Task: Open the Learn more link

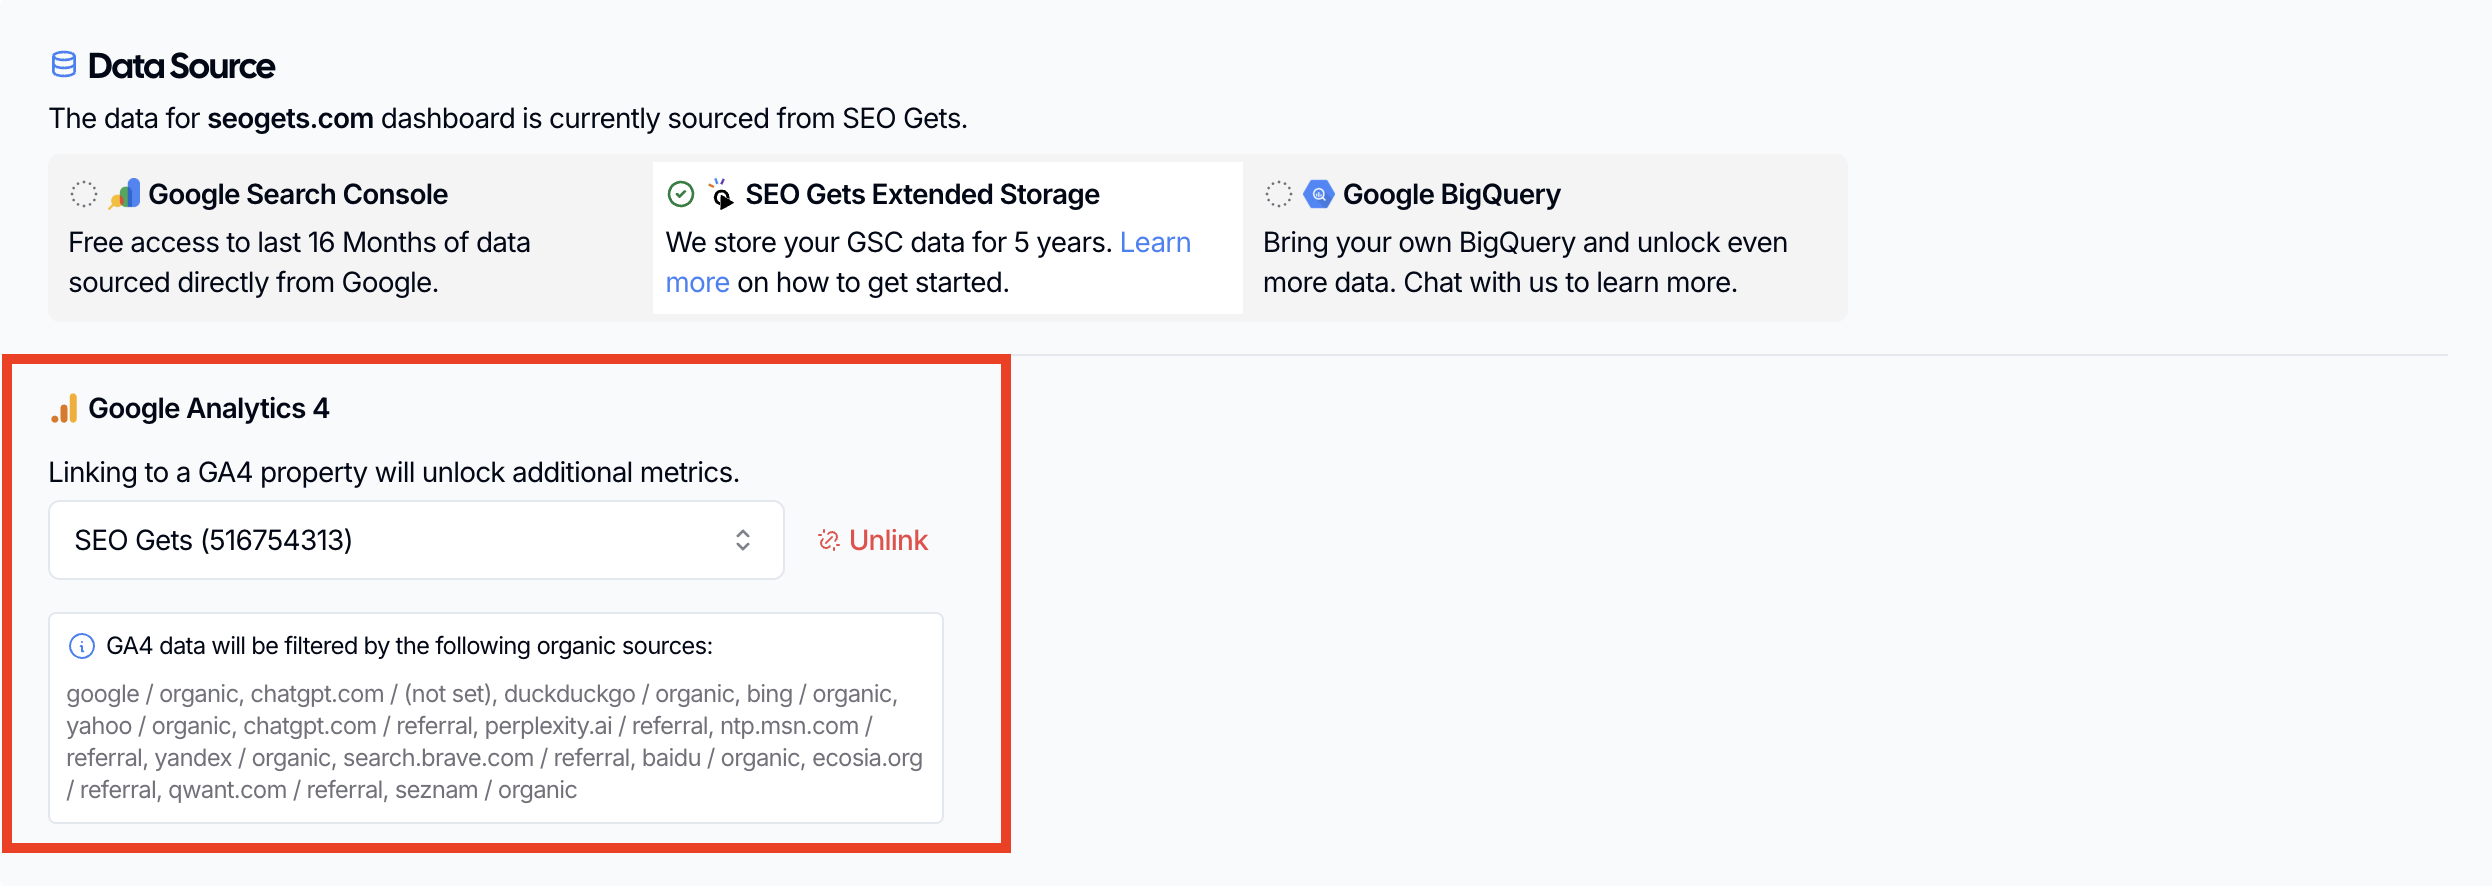Action: (x=1155, y=243)
